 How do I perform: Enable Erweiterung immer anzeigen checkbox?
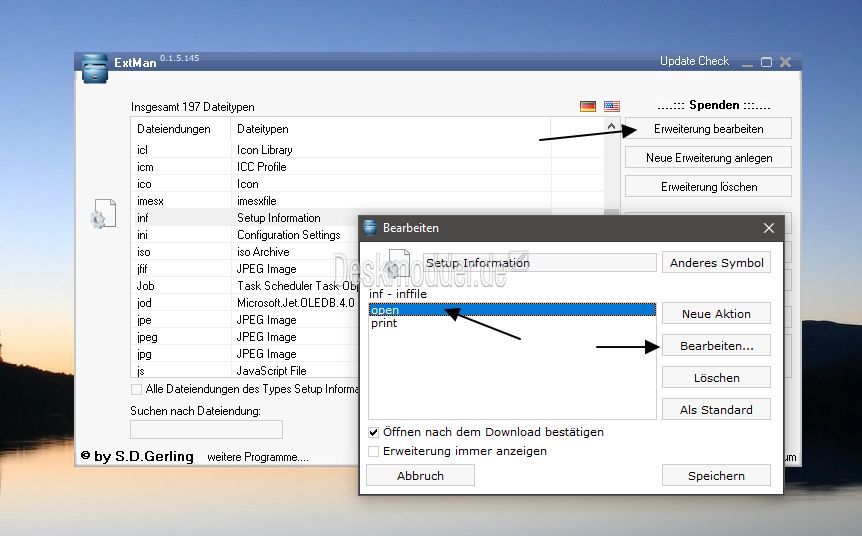click(x=373, y=451)
